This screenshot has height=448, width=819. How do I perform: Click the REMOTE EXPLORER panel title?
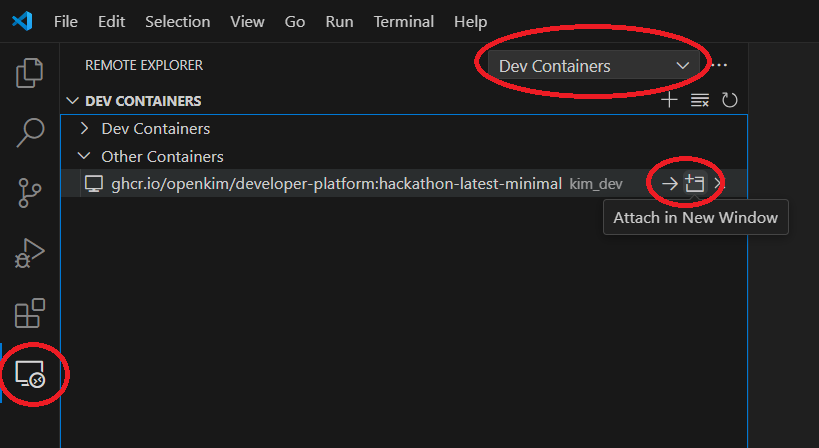(x=144, y=65)
